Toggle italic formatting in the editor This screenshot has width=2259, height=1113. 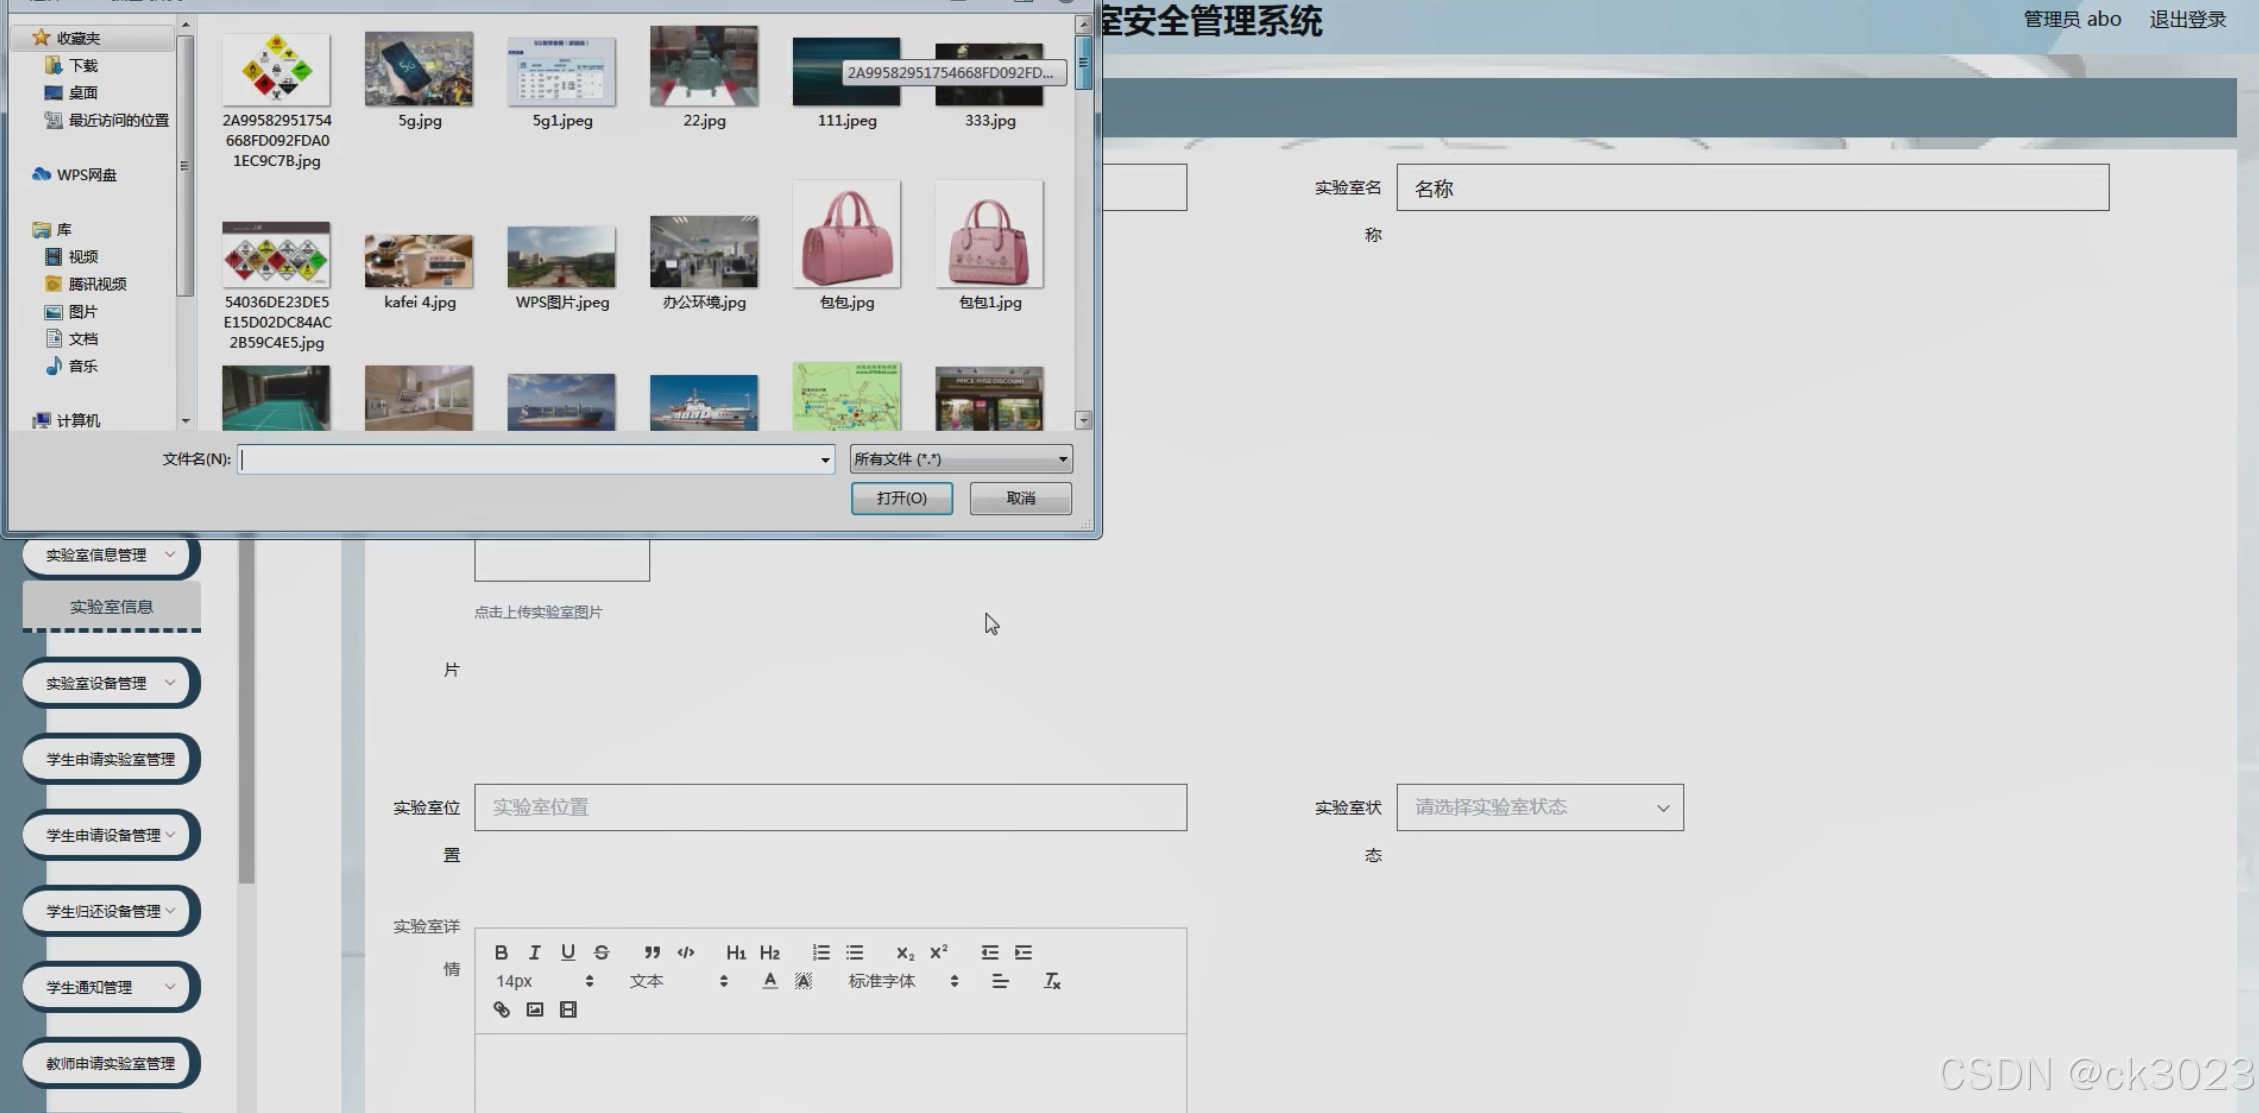tap(534, 952)
